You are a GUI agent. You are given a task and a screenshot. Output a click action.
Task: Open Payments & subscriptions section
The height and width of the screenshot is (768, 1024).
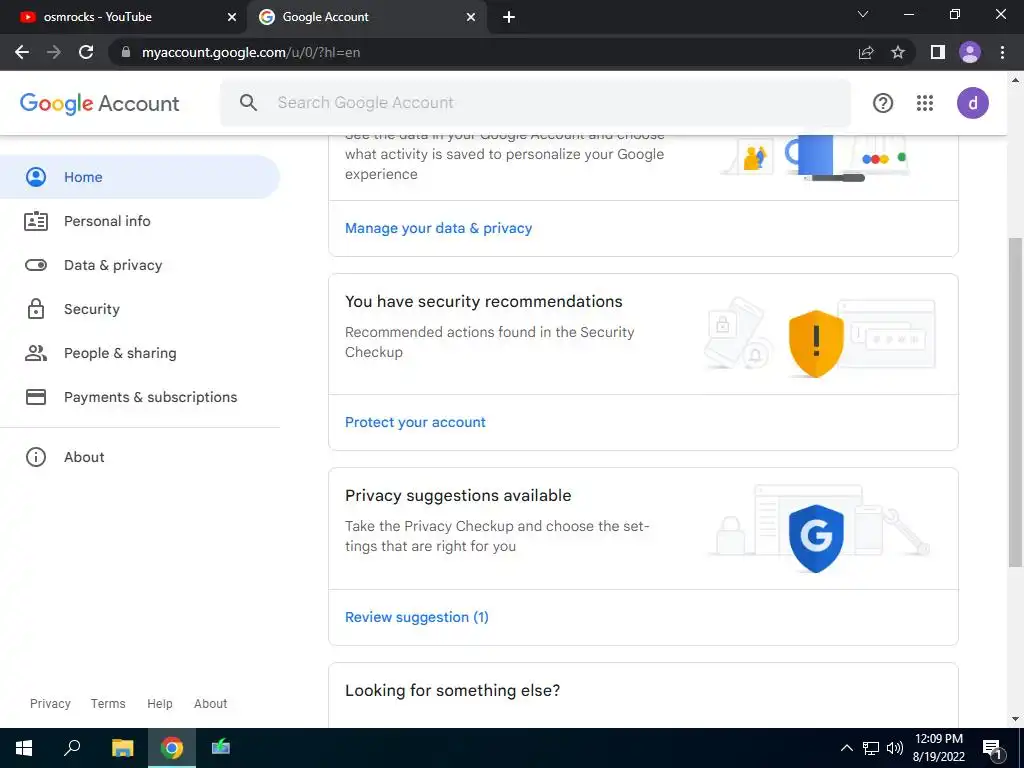click(140, 397)
